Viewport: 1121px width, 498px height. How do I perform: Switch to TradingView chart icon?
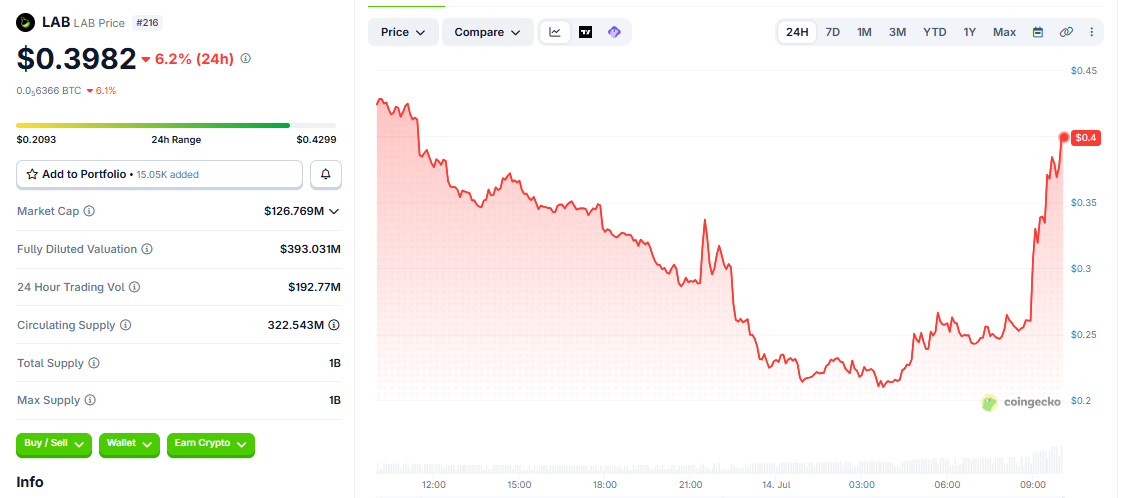[586, 32]
